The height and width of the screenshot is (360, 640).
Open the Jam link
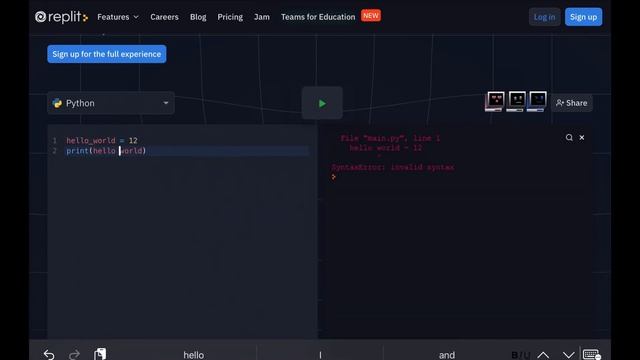click(x=262, y=17)
